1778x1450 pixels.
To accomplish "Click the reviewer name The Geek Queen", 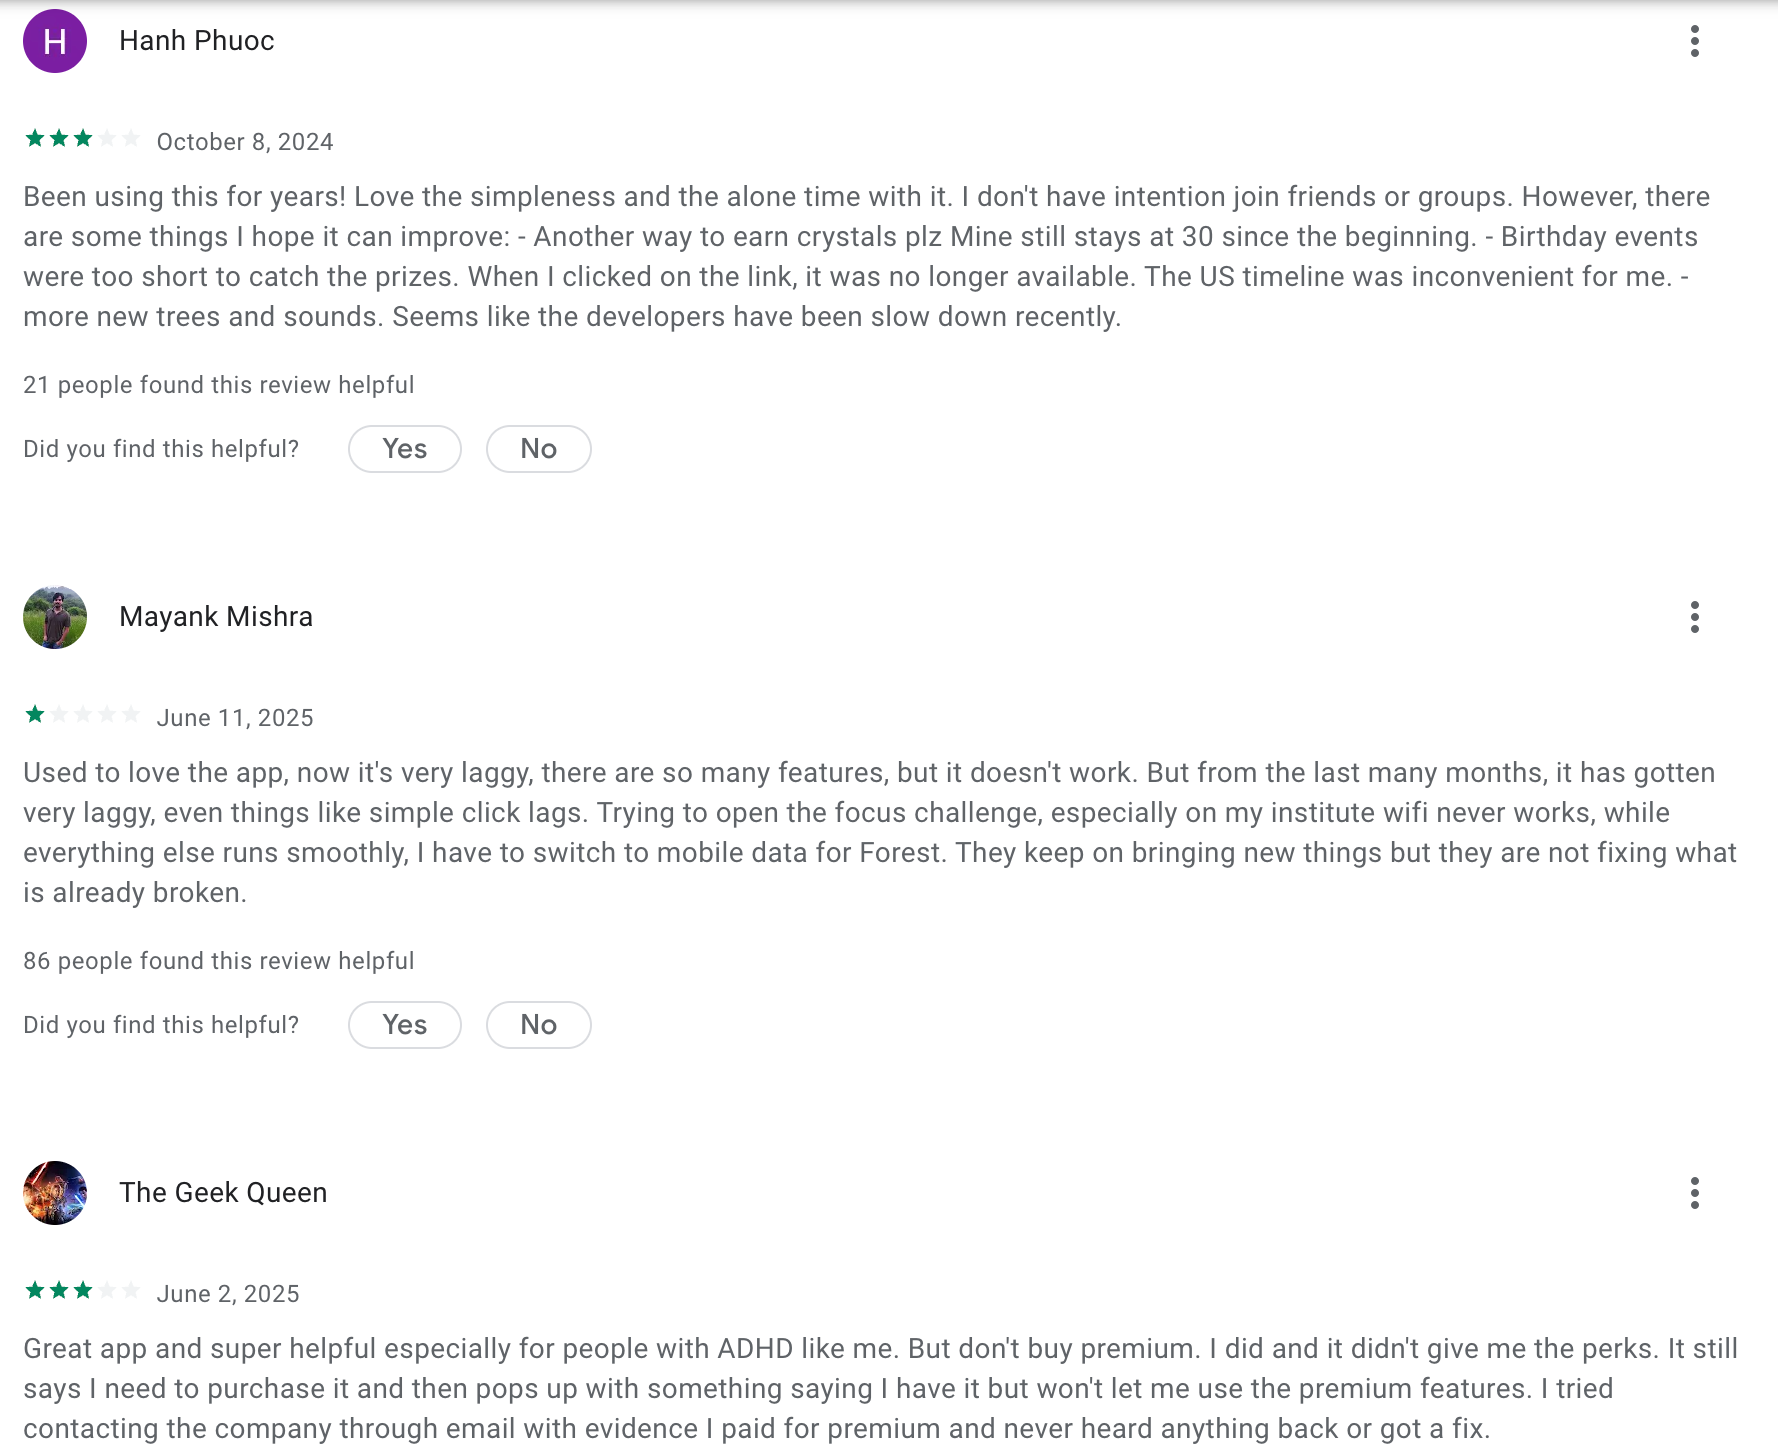I will coord(223,1193).
